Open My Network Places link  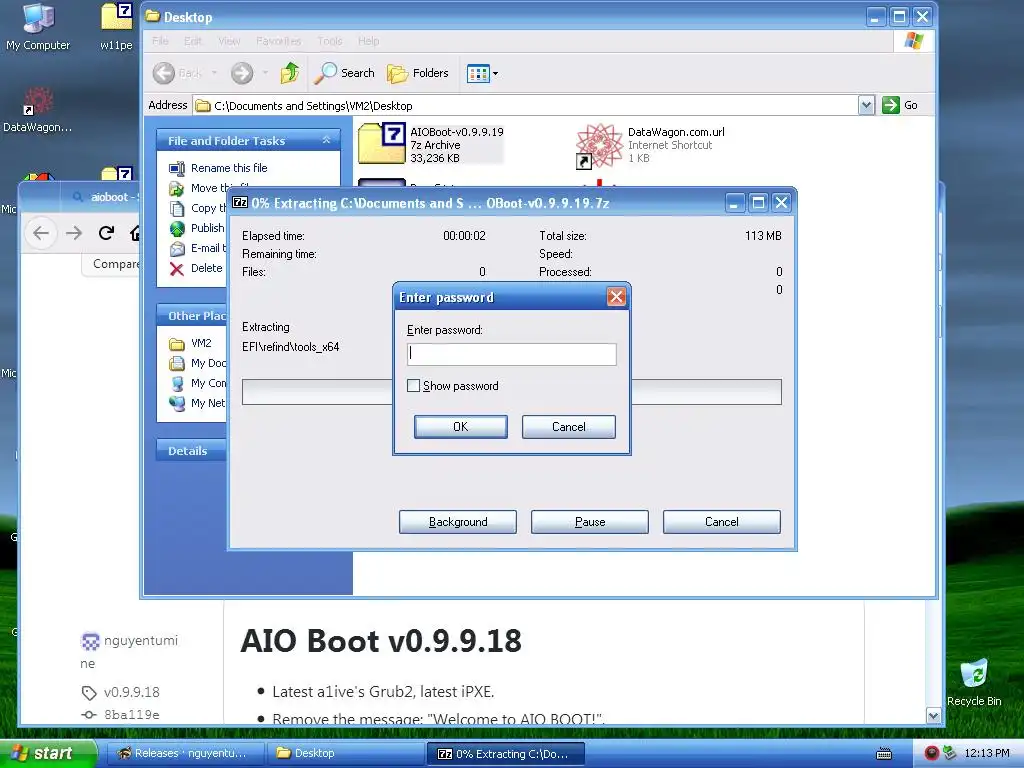[x=208, y=404]
